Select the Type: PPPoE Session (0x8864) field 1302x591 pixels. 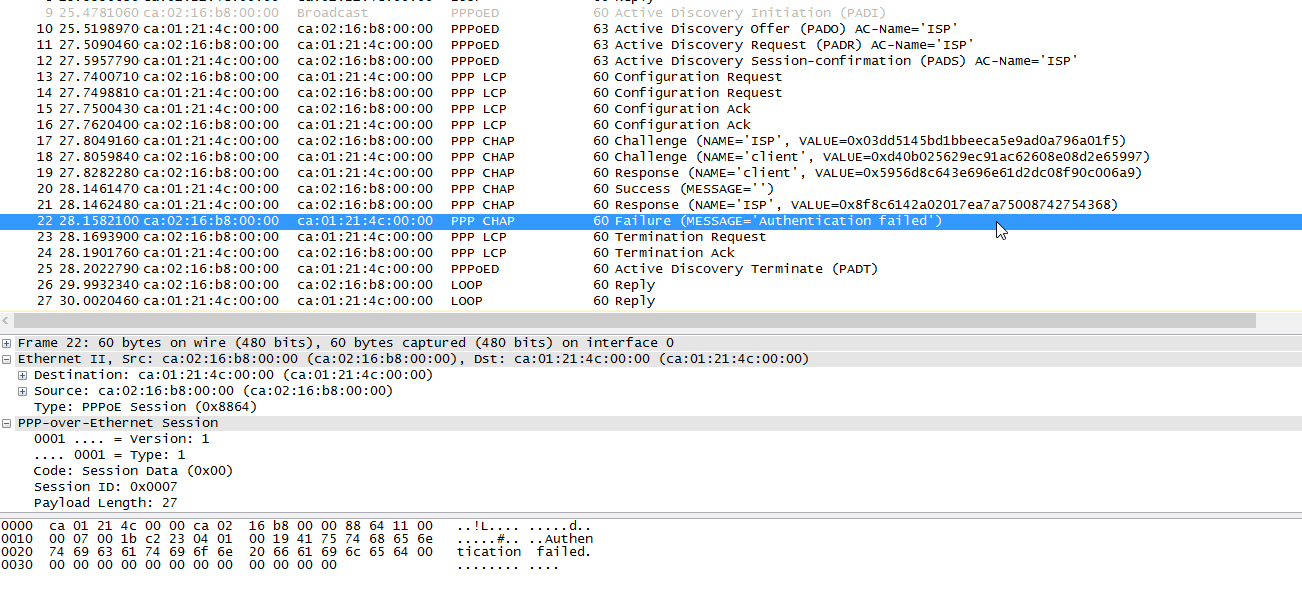point(144,407)
